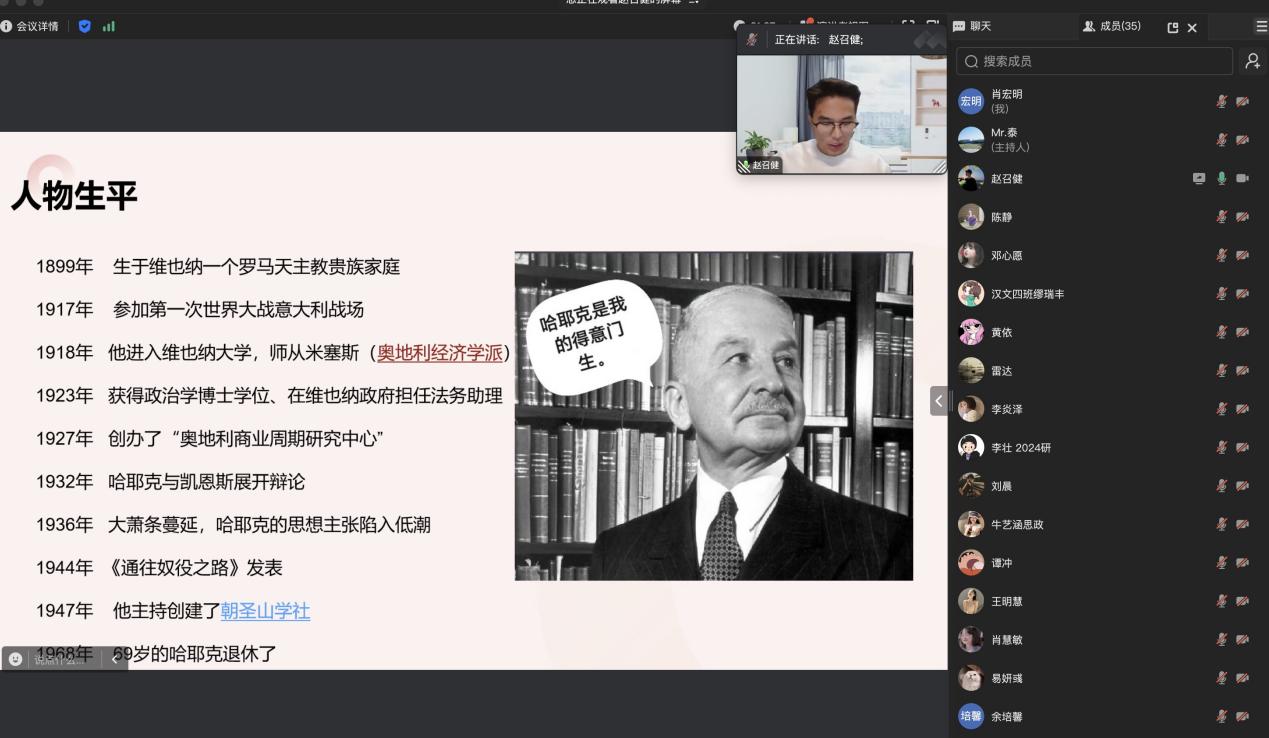Open the hamburger menu at top right
This screenshot has width=1269, height=738.
[1261, 27]
